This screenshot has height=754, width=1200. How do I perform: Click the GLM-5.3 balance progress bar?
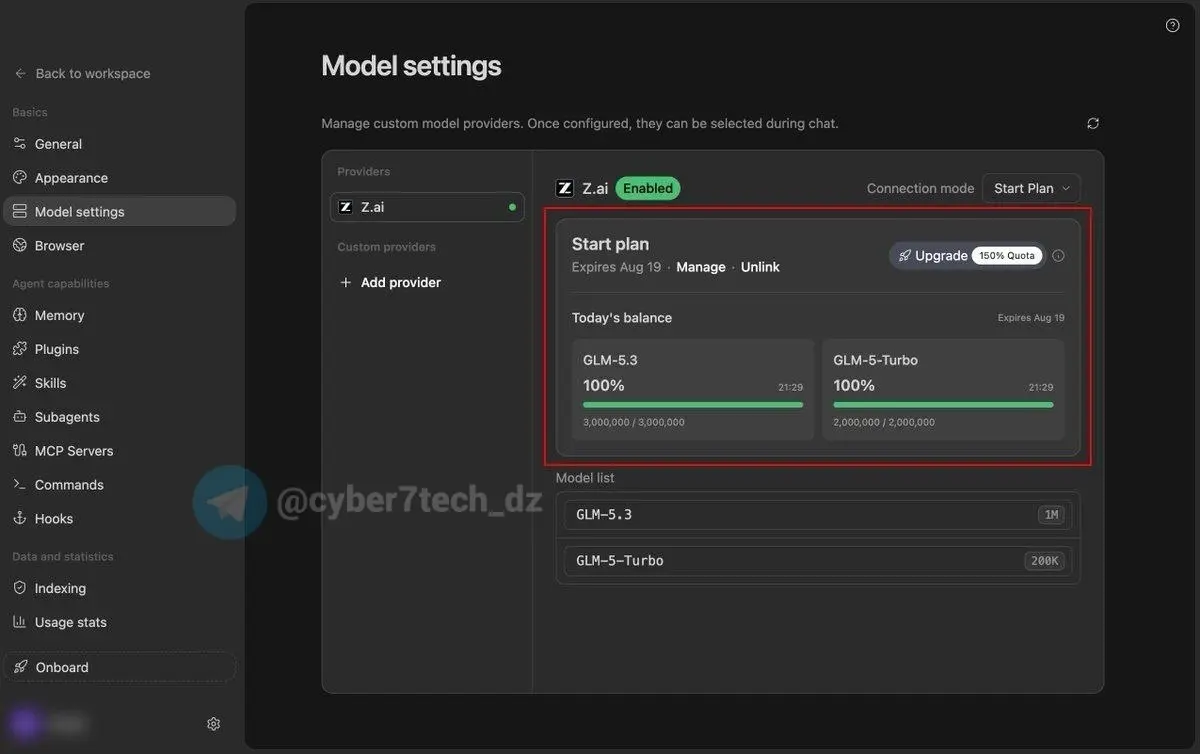point(693,405)
